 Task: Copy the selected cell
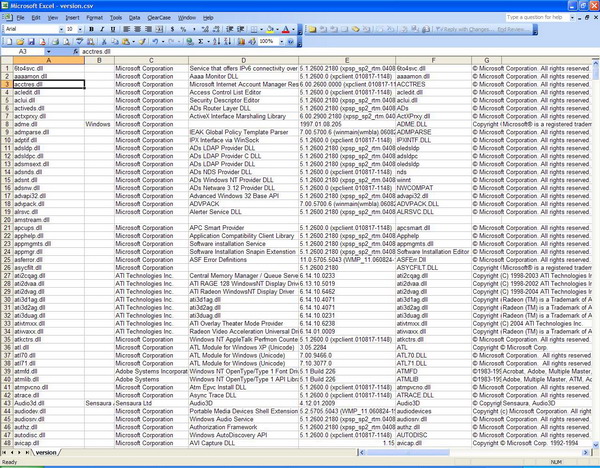[114, 42]
